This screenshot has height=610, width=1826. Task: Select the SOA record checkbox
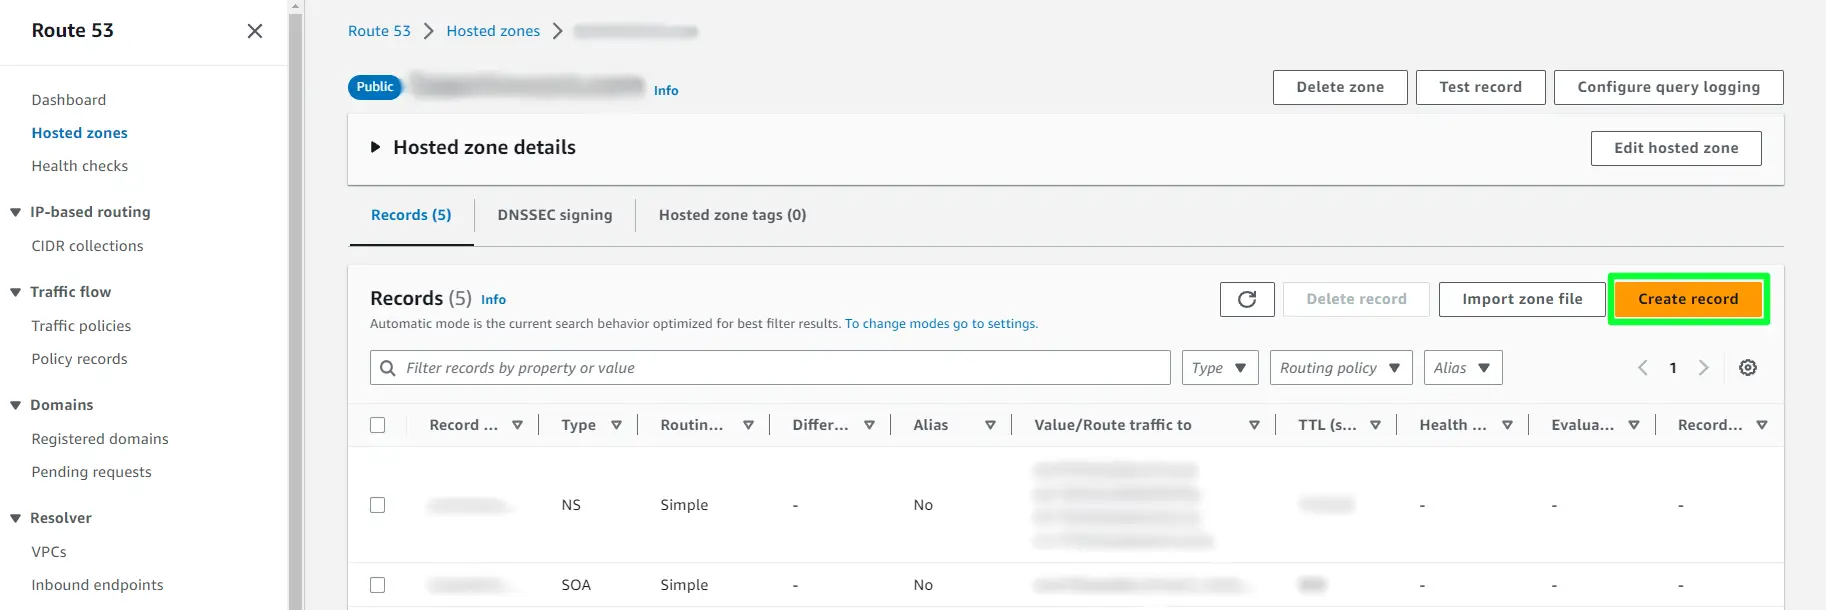377,585
